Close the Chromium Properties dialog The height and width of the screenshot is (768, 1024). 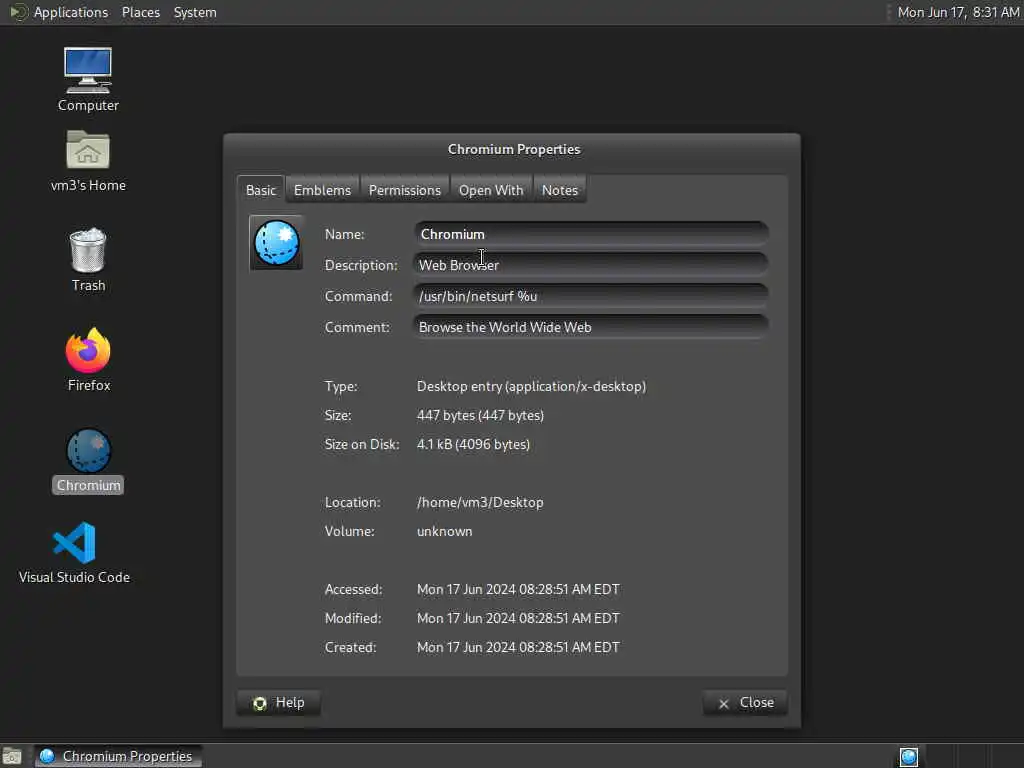pyautogui.click(x=744, y=703)
